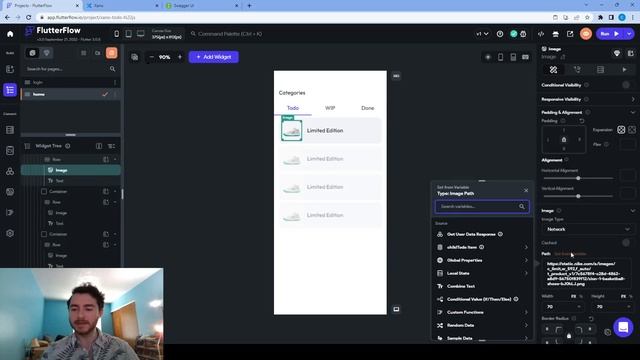Select the home page in page list
The width and height of the screenshot is (640, 360).
(x=70, y=94)
